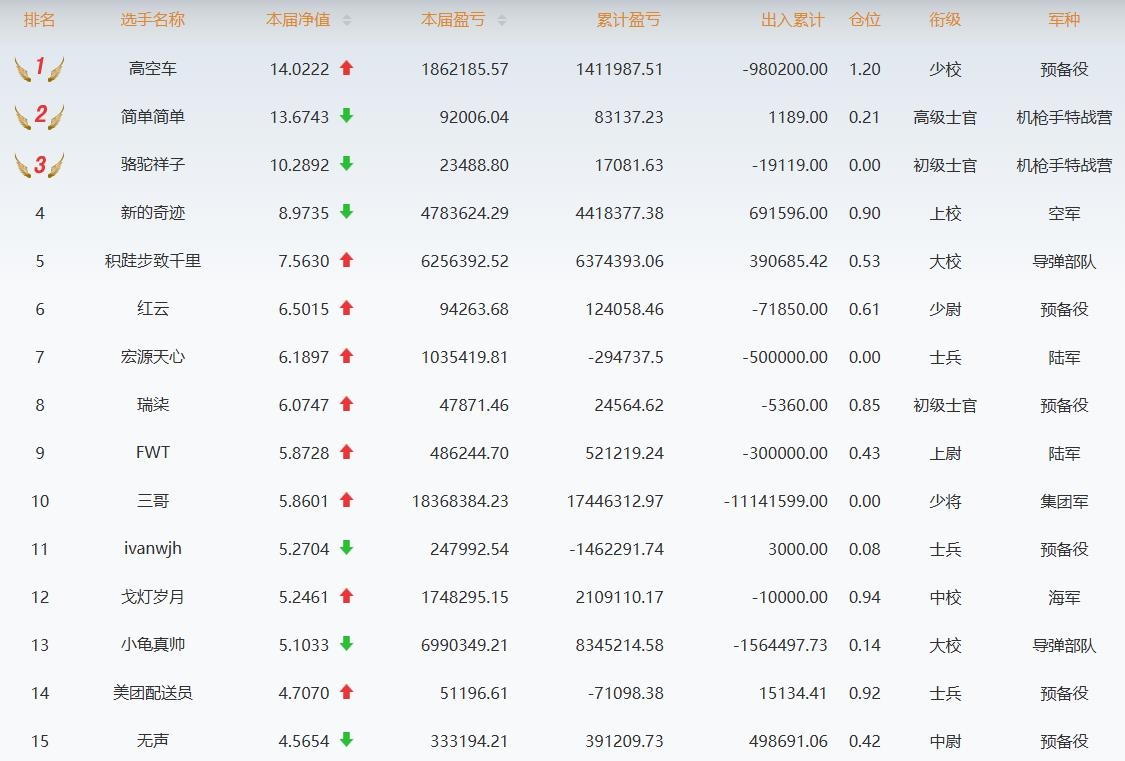Click green down arrow beside 13.6743
Image resolution: width=1125 pixels, height=761 pixels.
click(347, 116)
